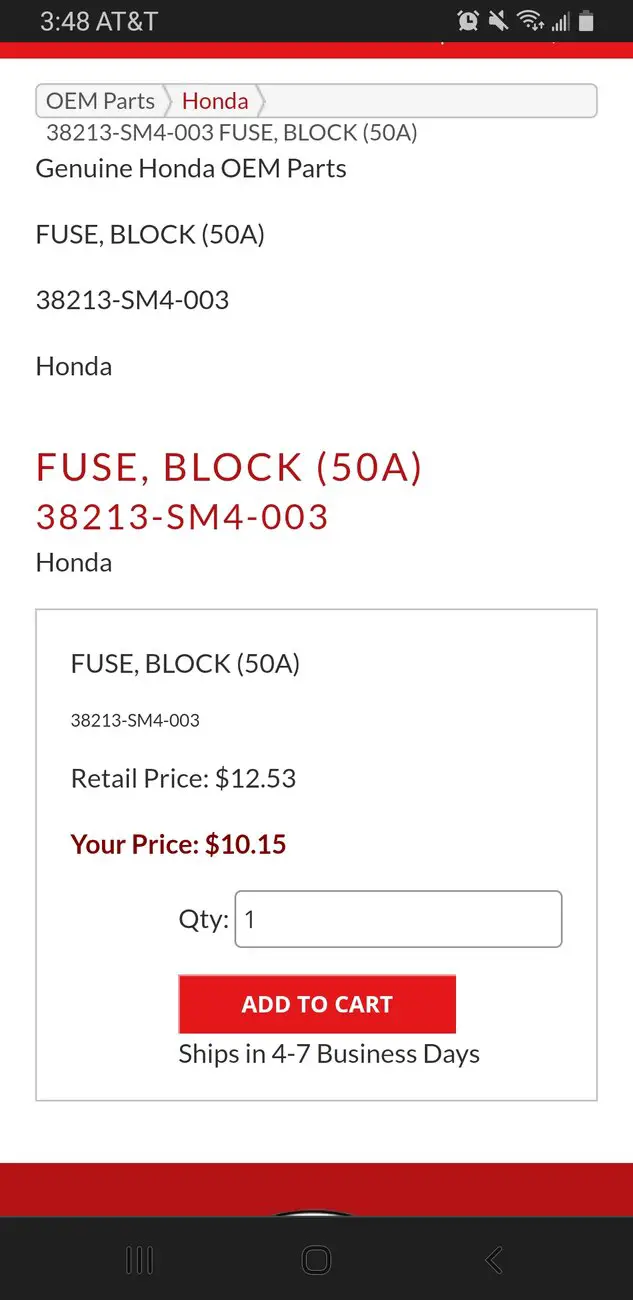Click chevron between OEM Parts and Honda

coord(168,101)
